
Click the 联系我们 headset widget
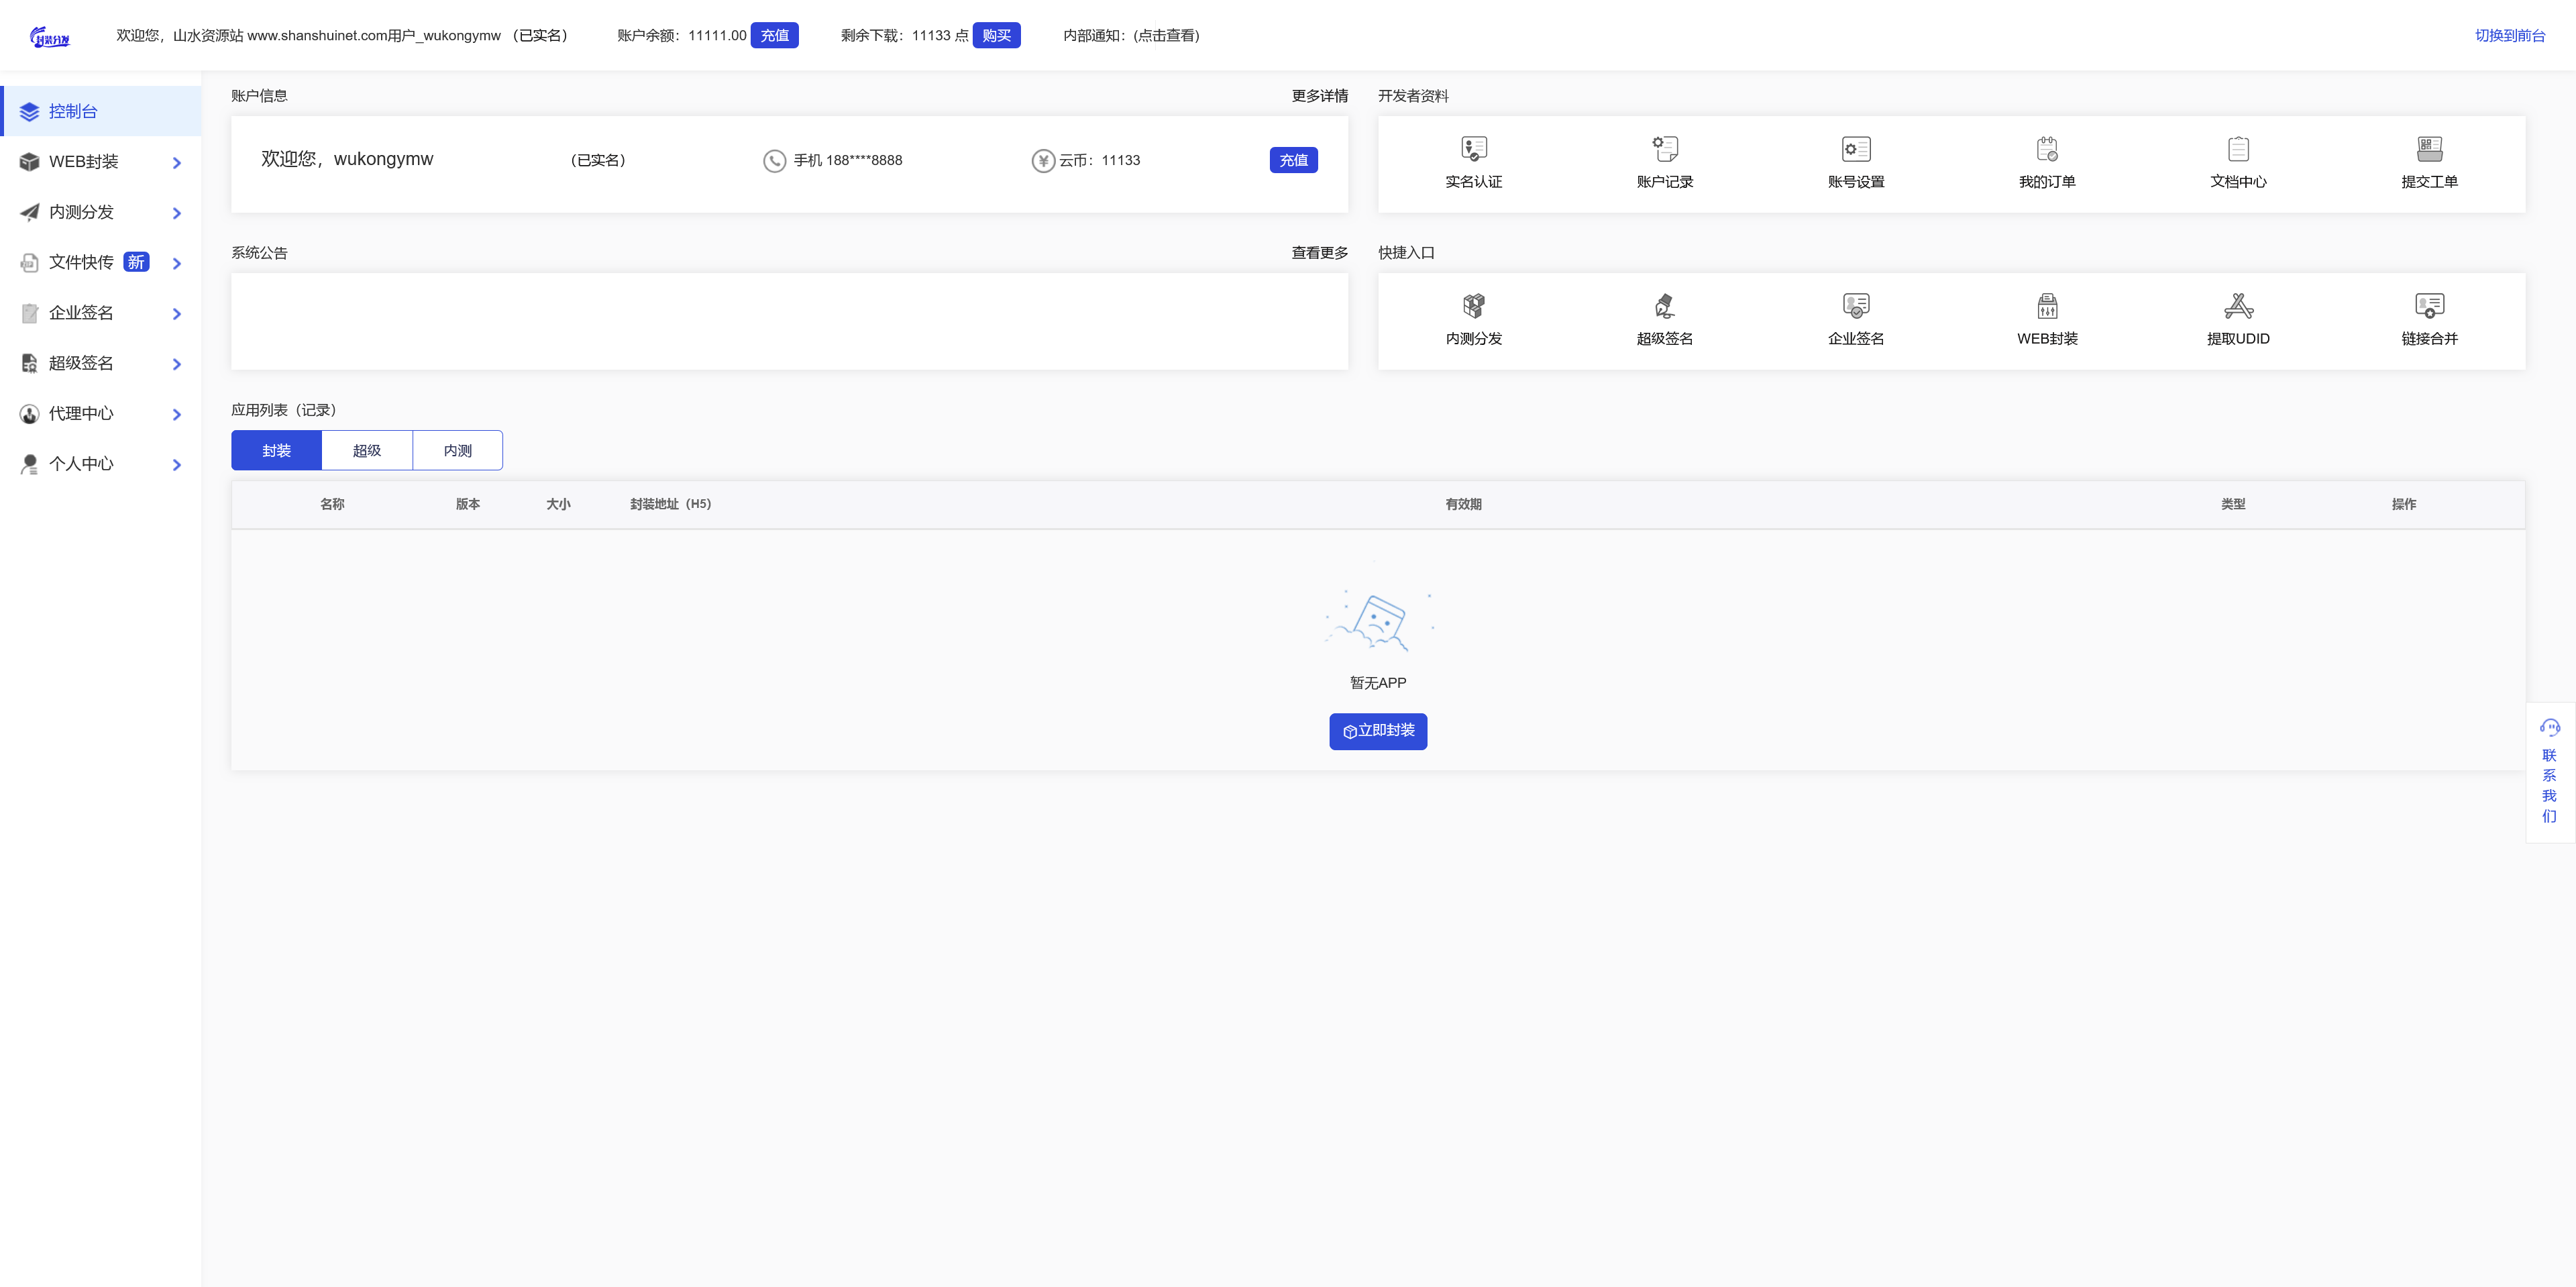(x=2549, y=771)
